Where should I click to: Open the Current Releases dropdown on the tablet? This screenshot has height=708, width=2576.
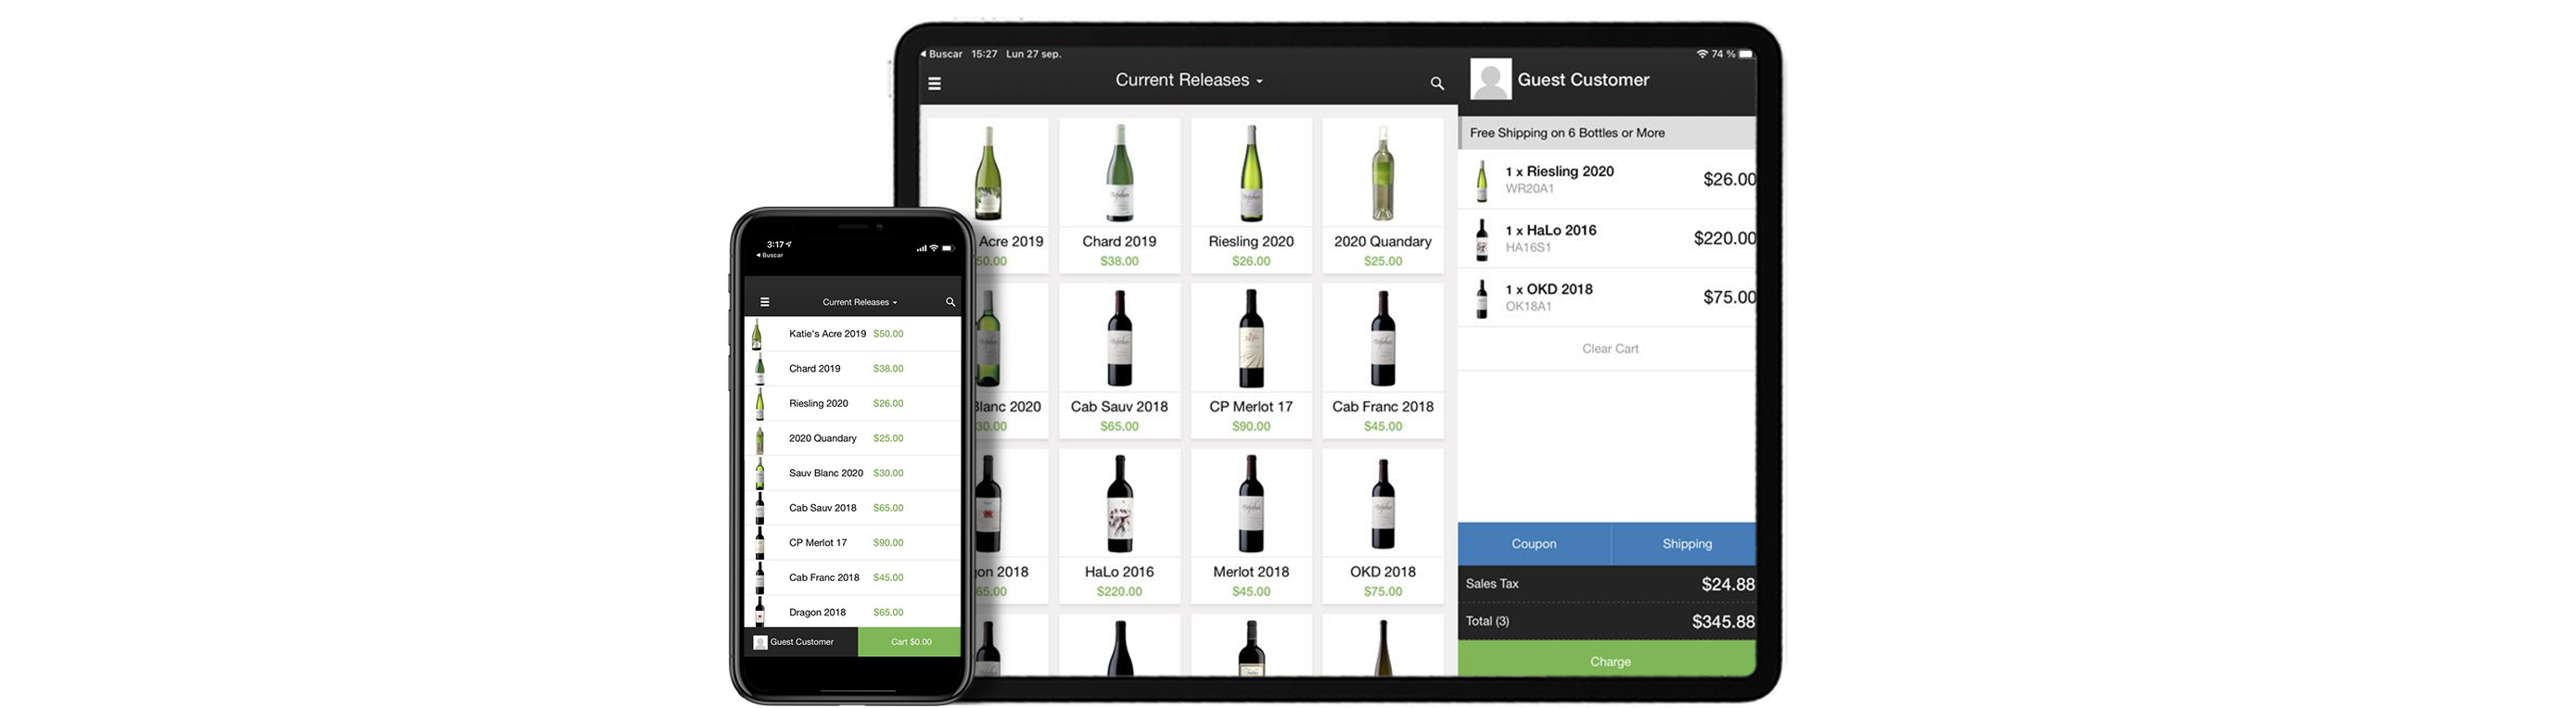click(x=1189, y=80)
